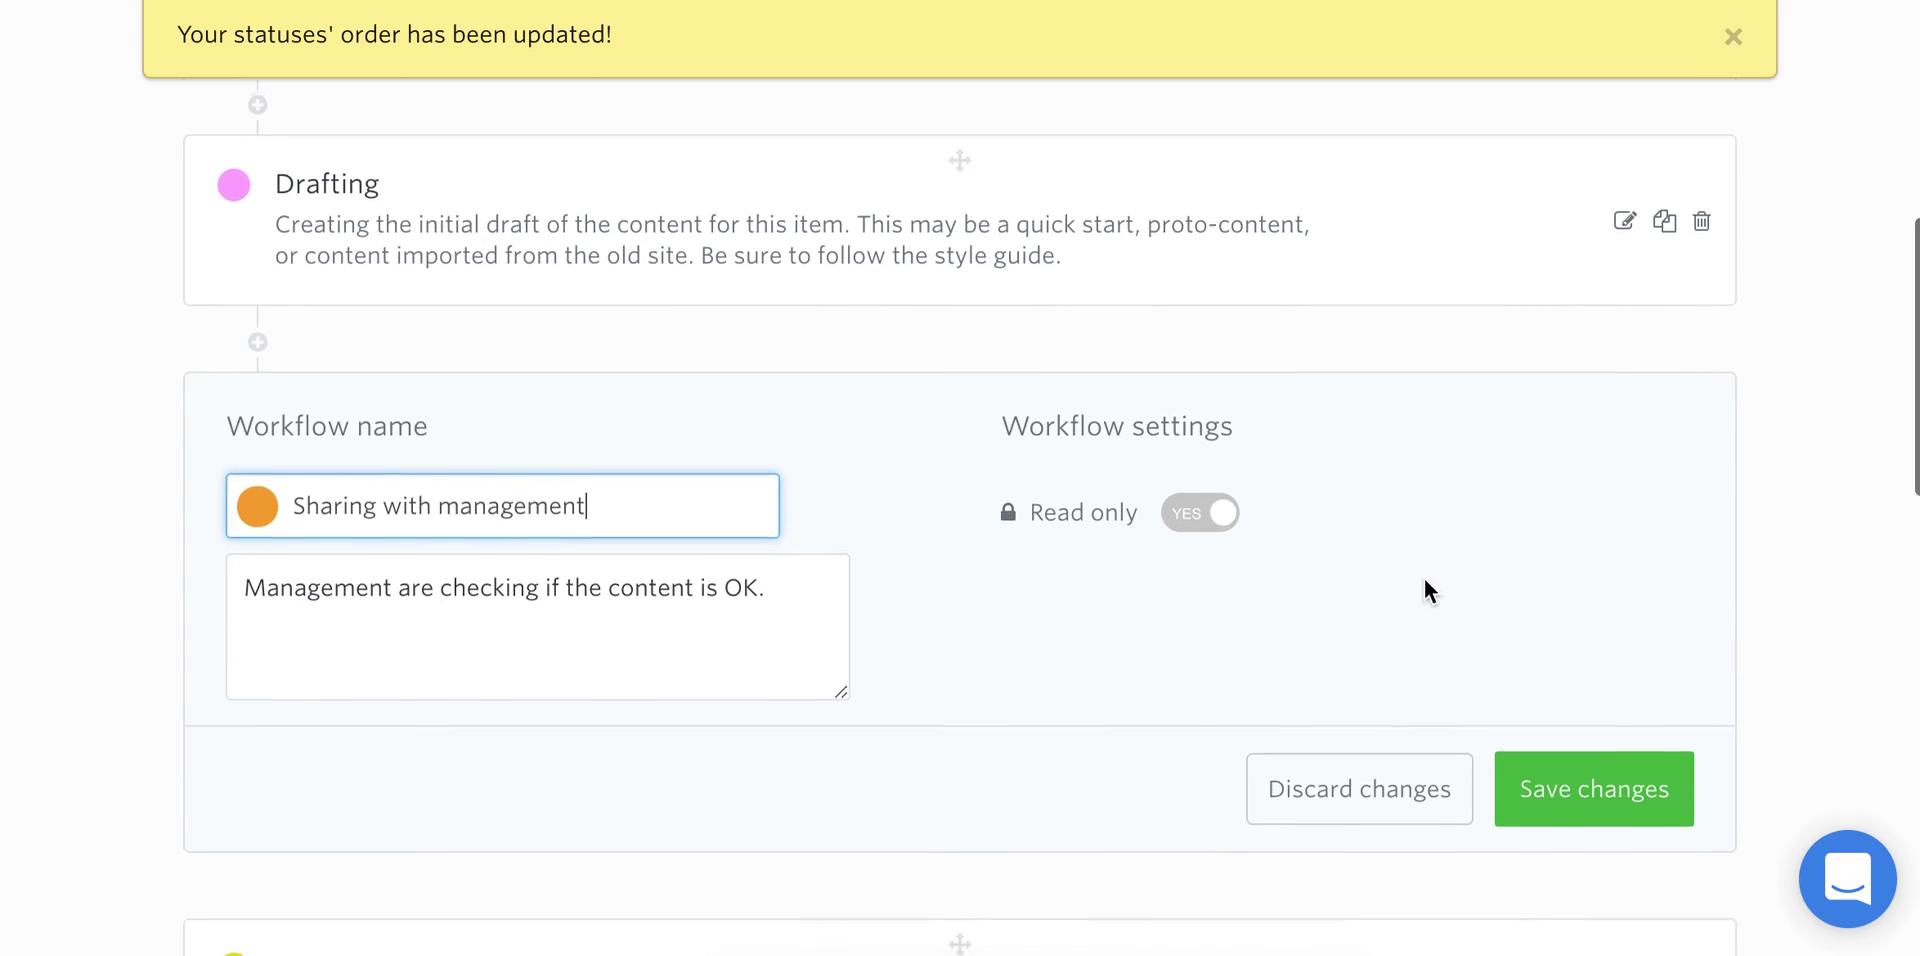Save changes to the workflow
The width and height of the screenshot is (1920, 956).
(x=1594, y=789)
